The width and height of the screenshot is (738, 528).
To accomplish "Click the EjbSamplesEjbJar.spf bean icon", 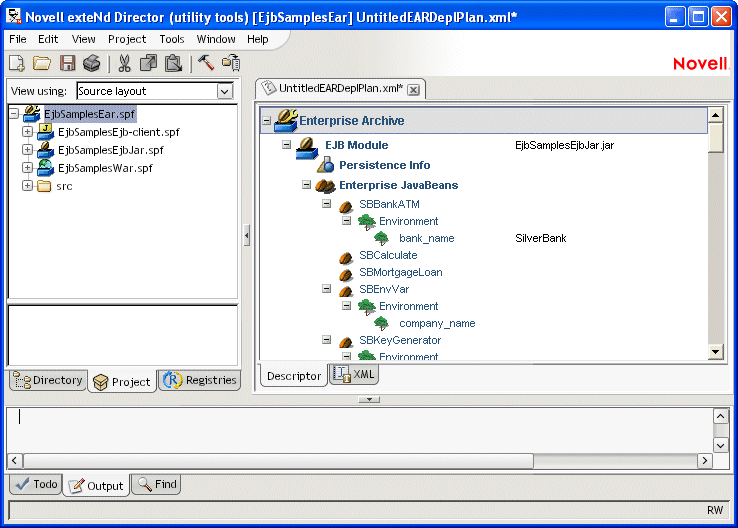I will pyautogui.click(x=46, y=150).
